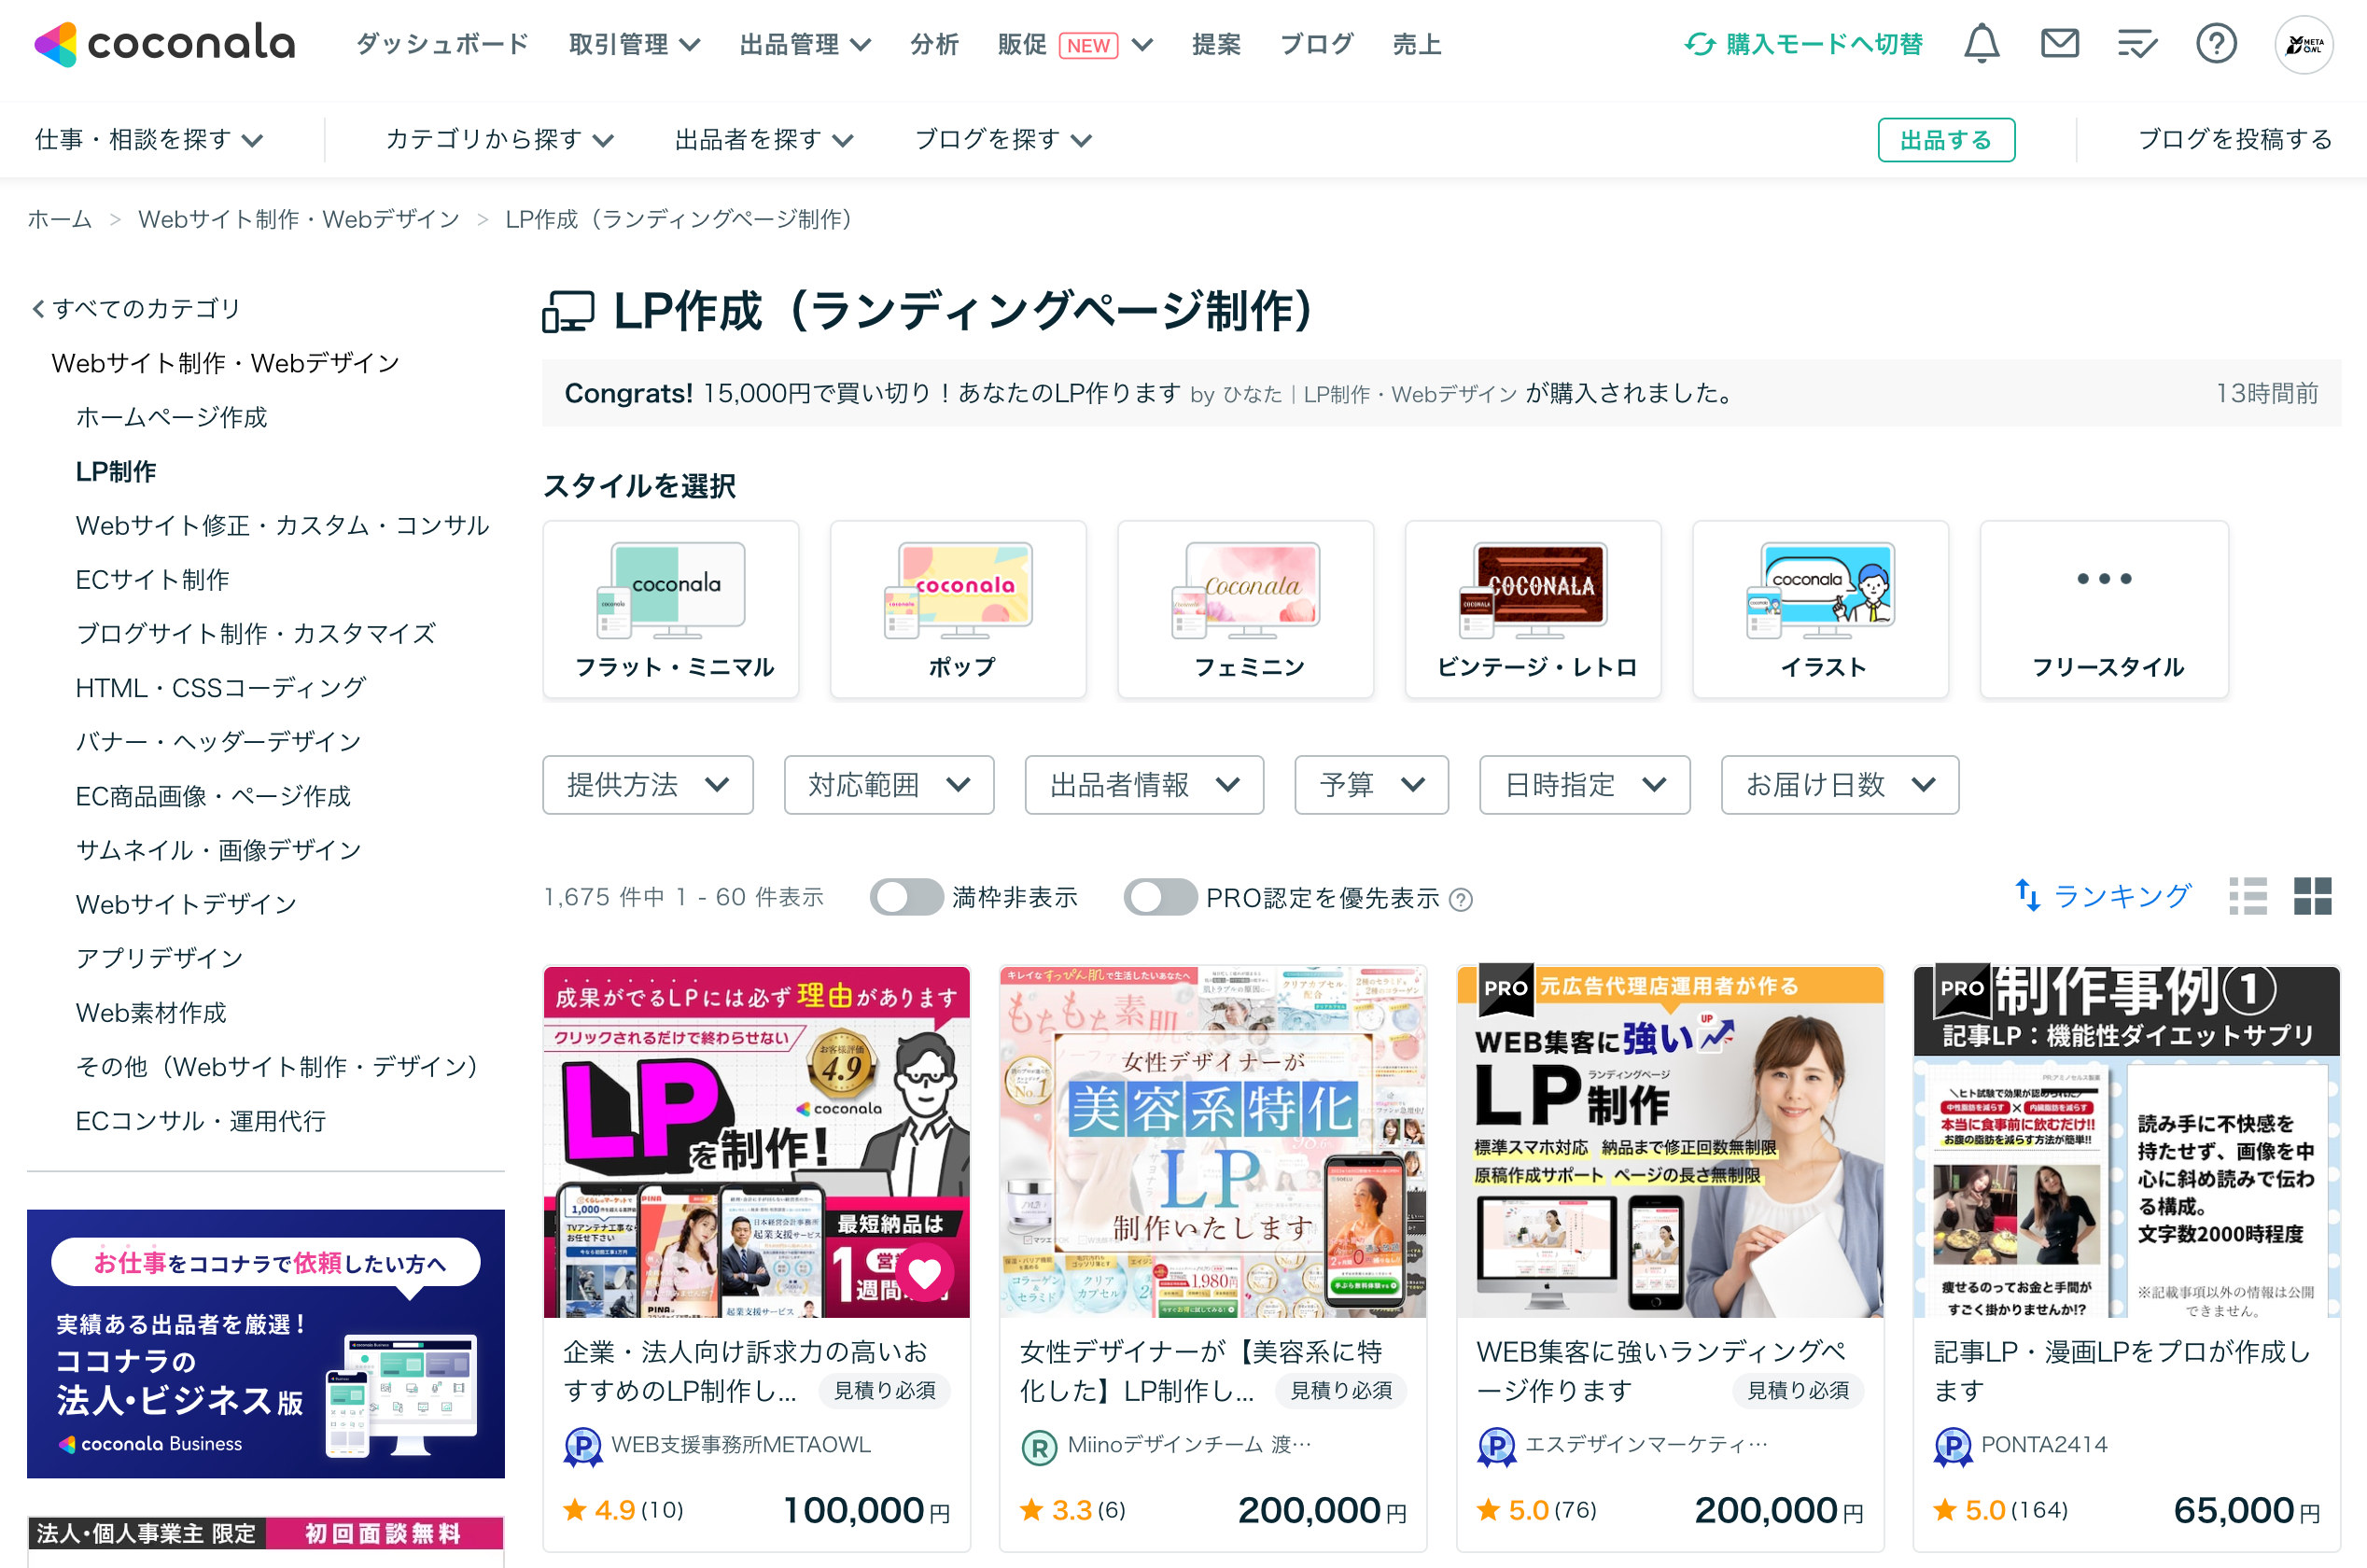Favorite the 企業・法人向け LP service heart
This screenshot has width=2367, height=1568.
coord(924,1273)
